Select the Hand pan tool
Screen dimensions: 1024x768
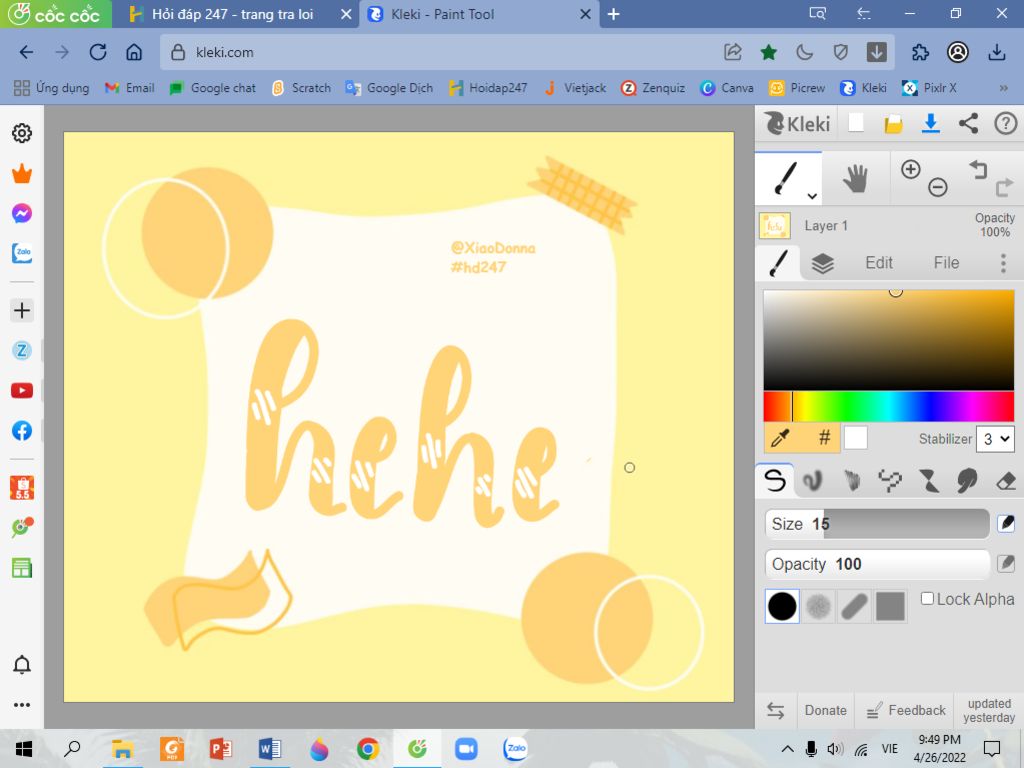coord(855,178)
